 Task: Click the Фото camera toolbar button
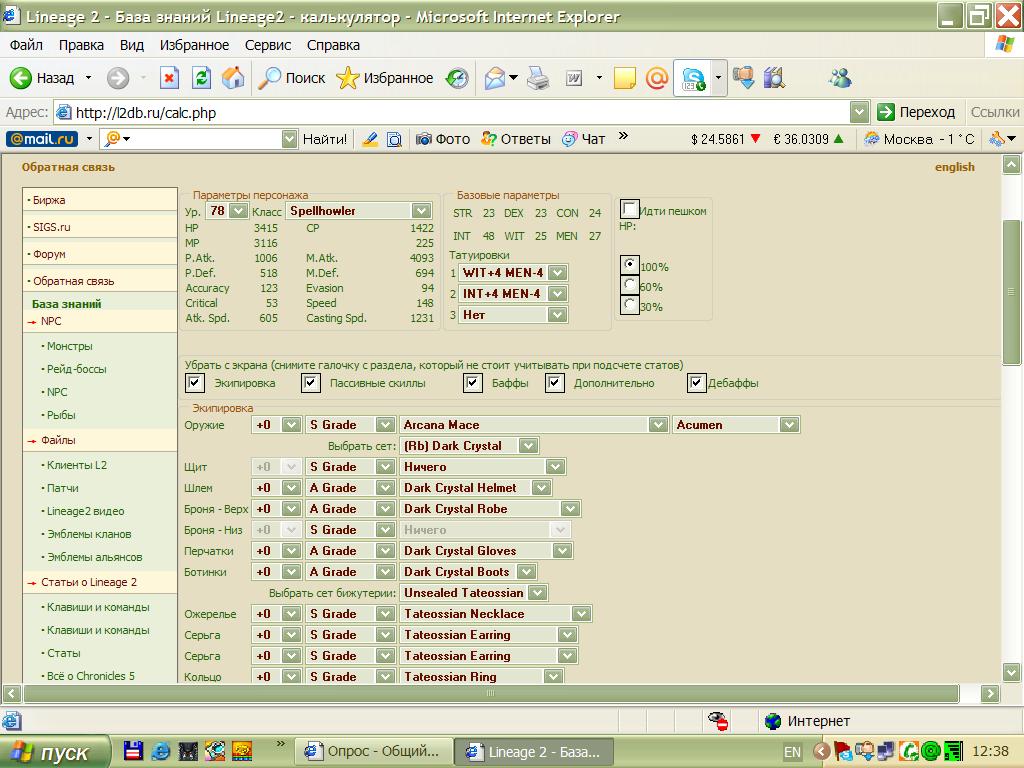click(x=443, y=139)
